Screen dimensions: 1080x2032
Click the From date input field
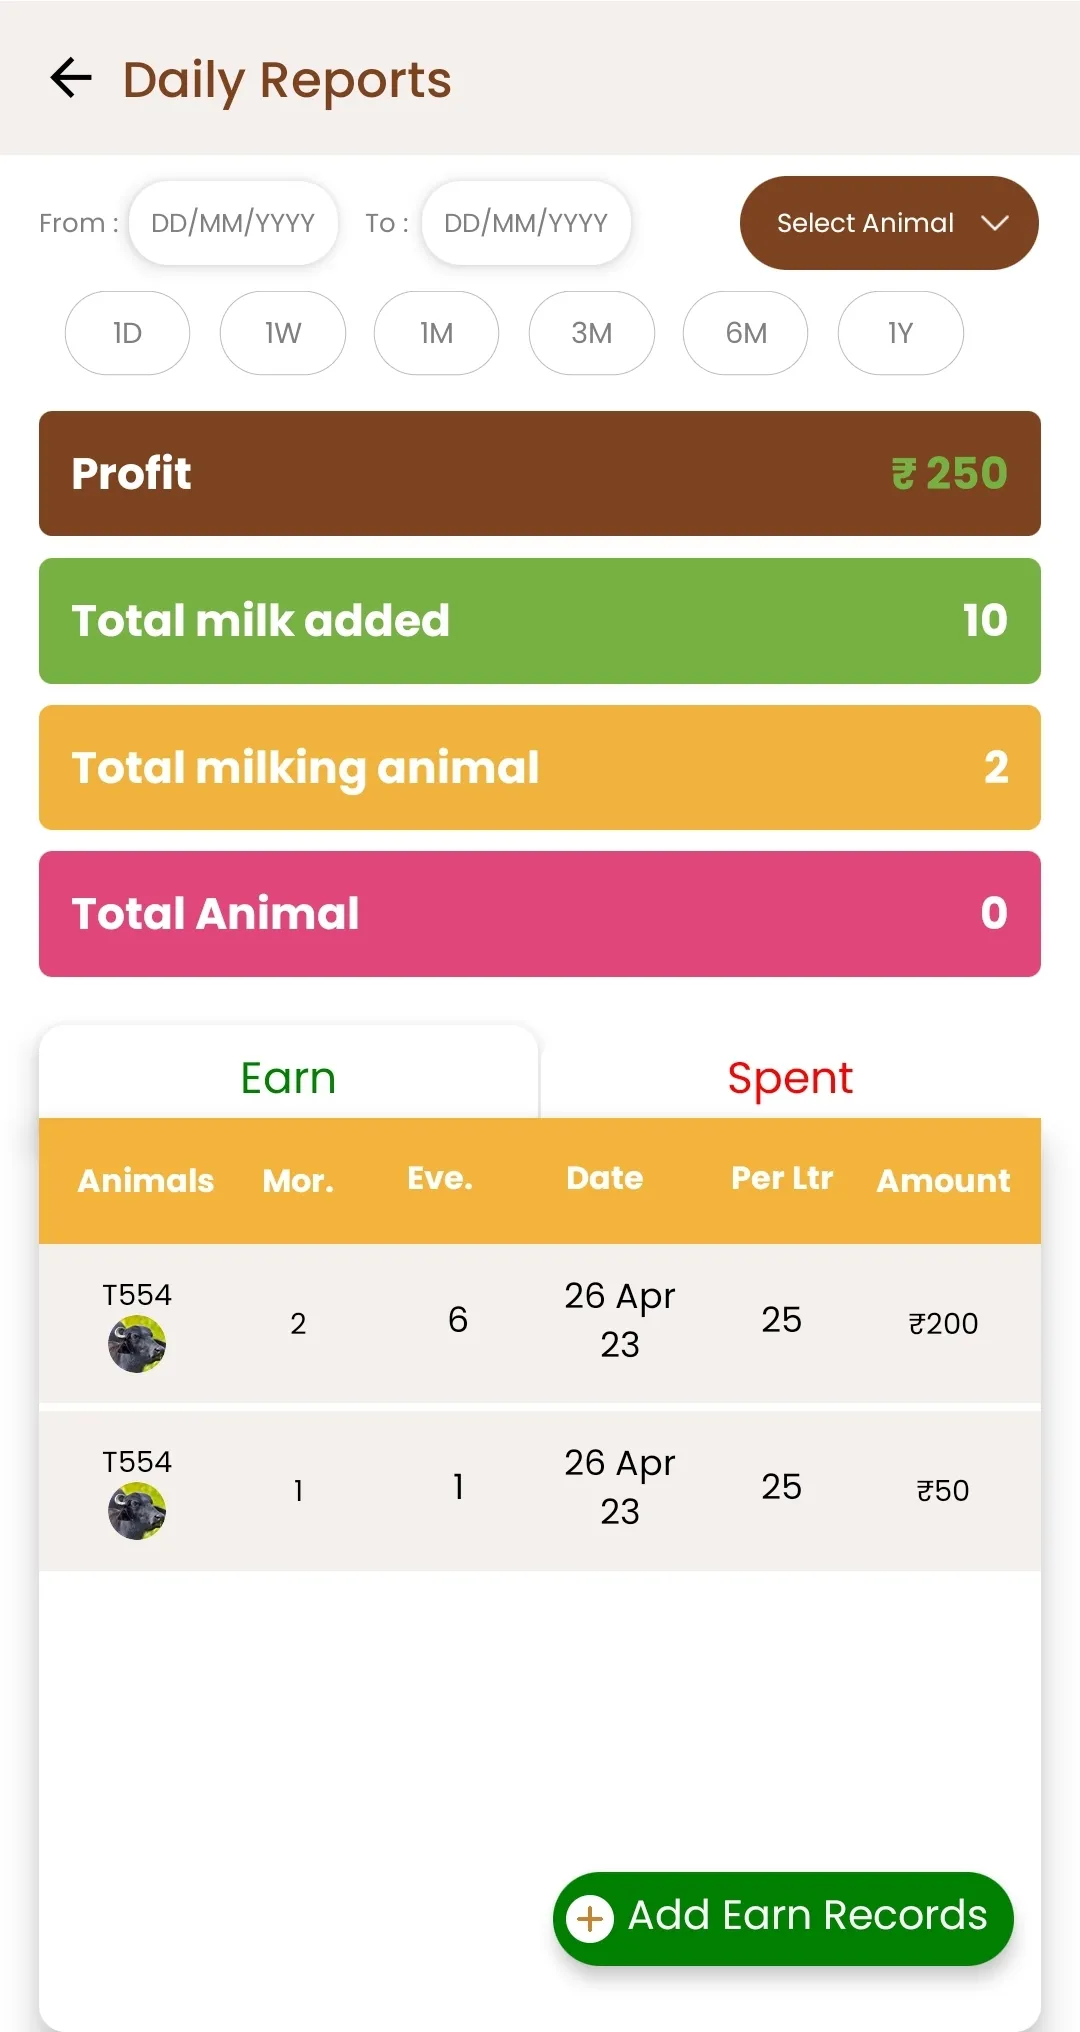click(x=233, y=223)
